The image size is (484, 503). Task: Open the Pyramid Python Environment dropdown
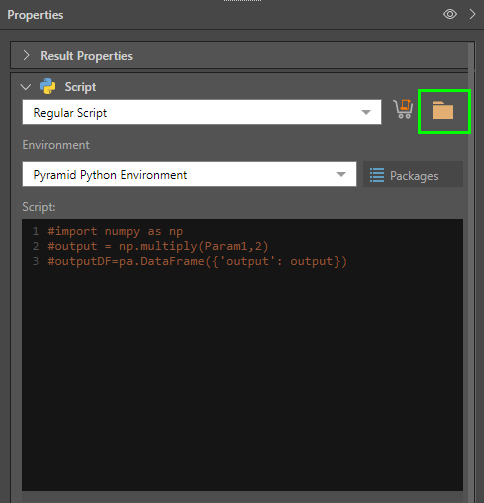[189, 174]
